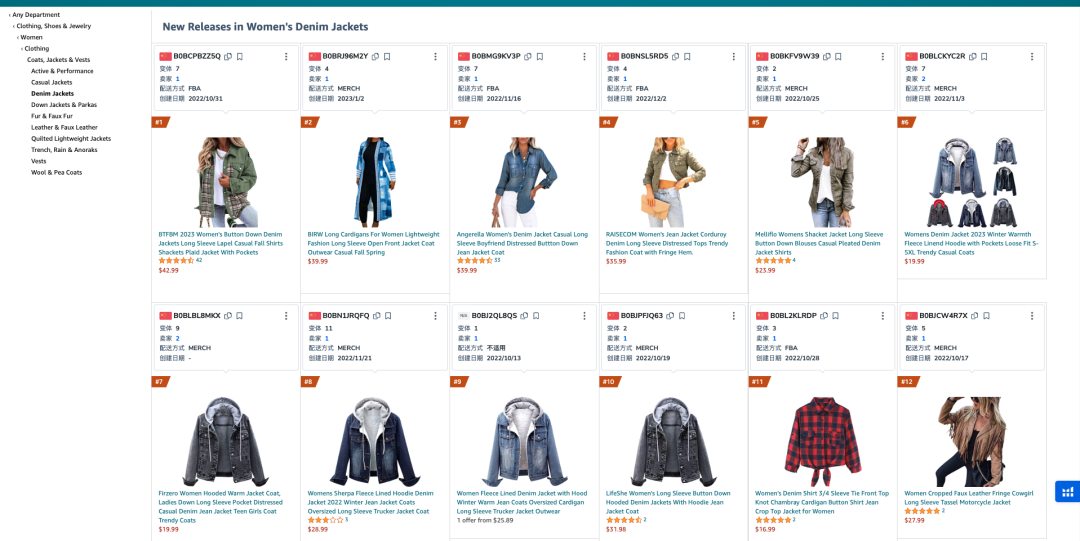Screen dimensions: 1080x541
Task: Bookmark product B0BRJ96M2Y
Action: pyautogui.click(x=388, y=56)
